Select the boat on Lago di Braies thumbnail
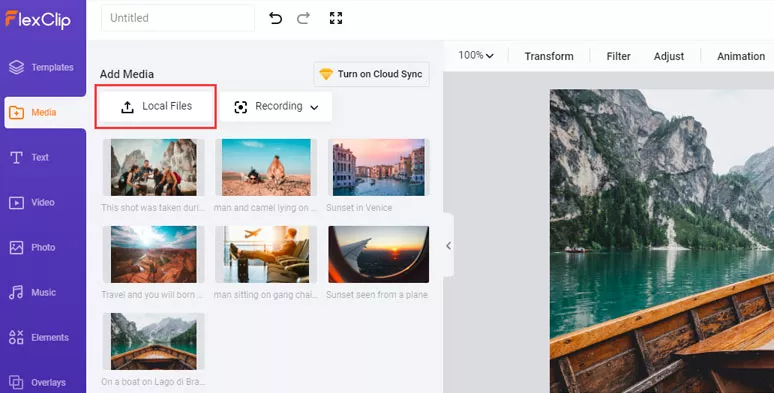The image size is (774, 393). point(154,341)
